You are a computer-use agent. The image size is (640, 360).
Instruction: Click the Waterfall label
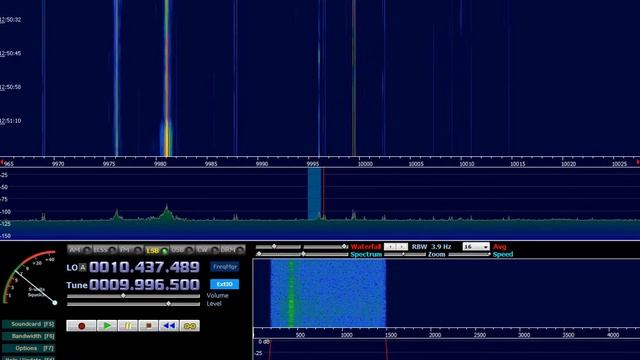click(x=366, y=247)
